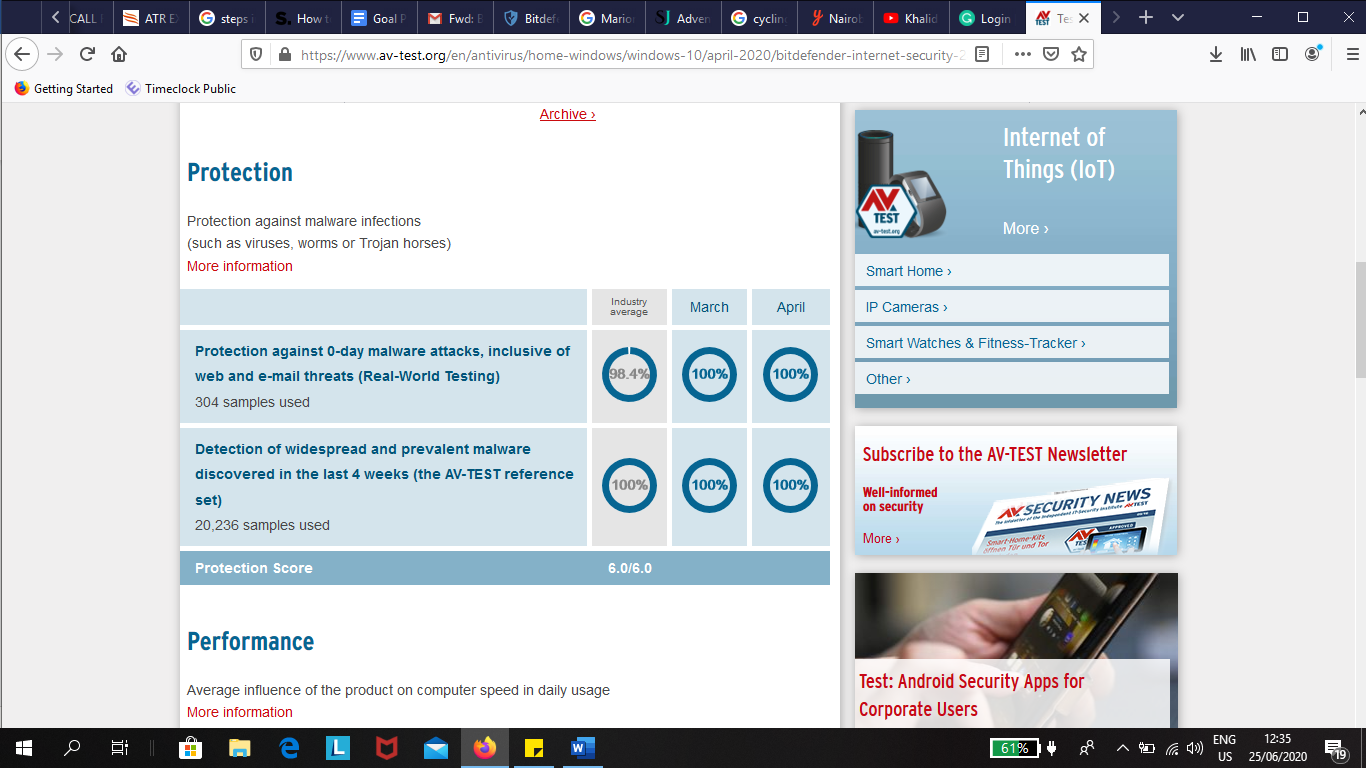The image size is (1366, 768).
Task: Open Windows taskbar search
Action: pyautogui.click(x=72, y=748)
